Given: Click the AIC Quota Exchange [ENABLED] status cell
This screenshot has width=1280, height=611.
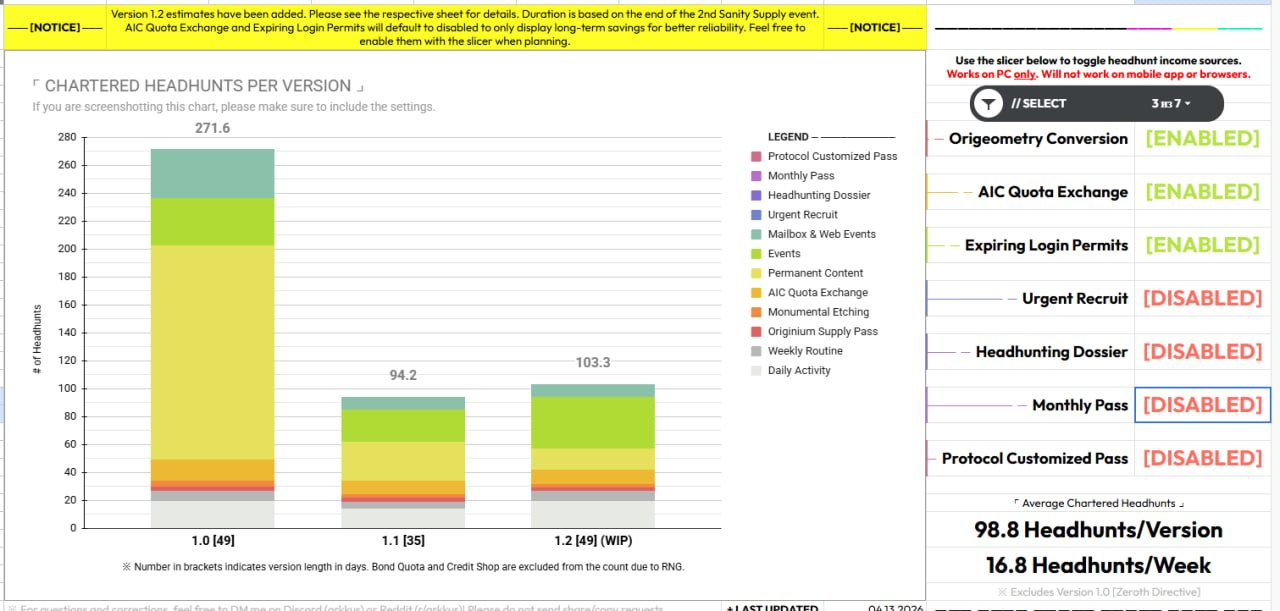Looking at the screenshot, I should point(1202,192).
